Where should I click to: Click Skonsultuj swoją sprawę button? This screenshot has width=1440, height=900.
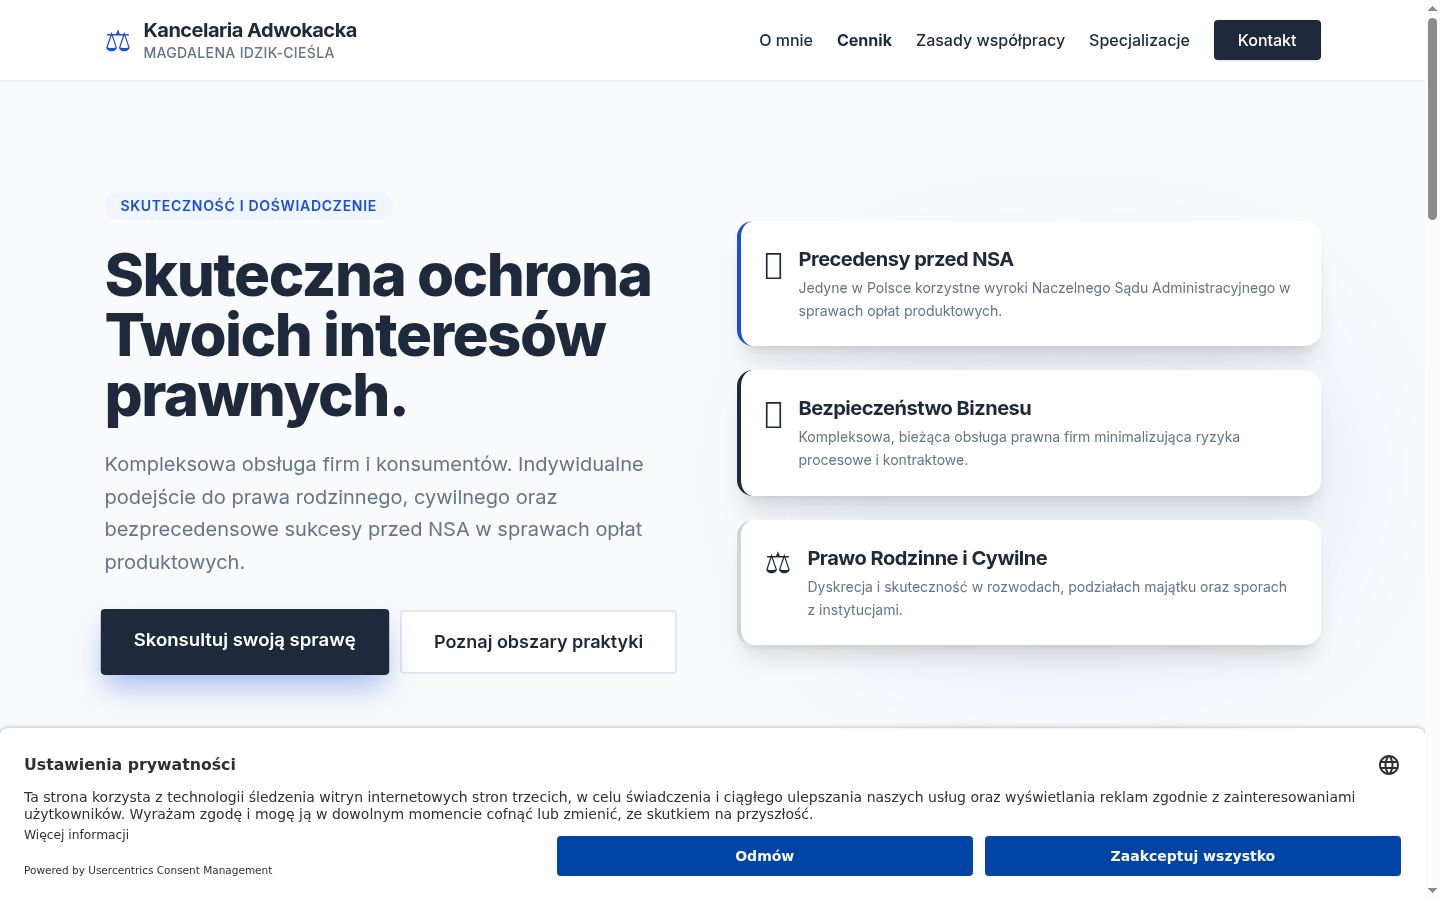245,641
